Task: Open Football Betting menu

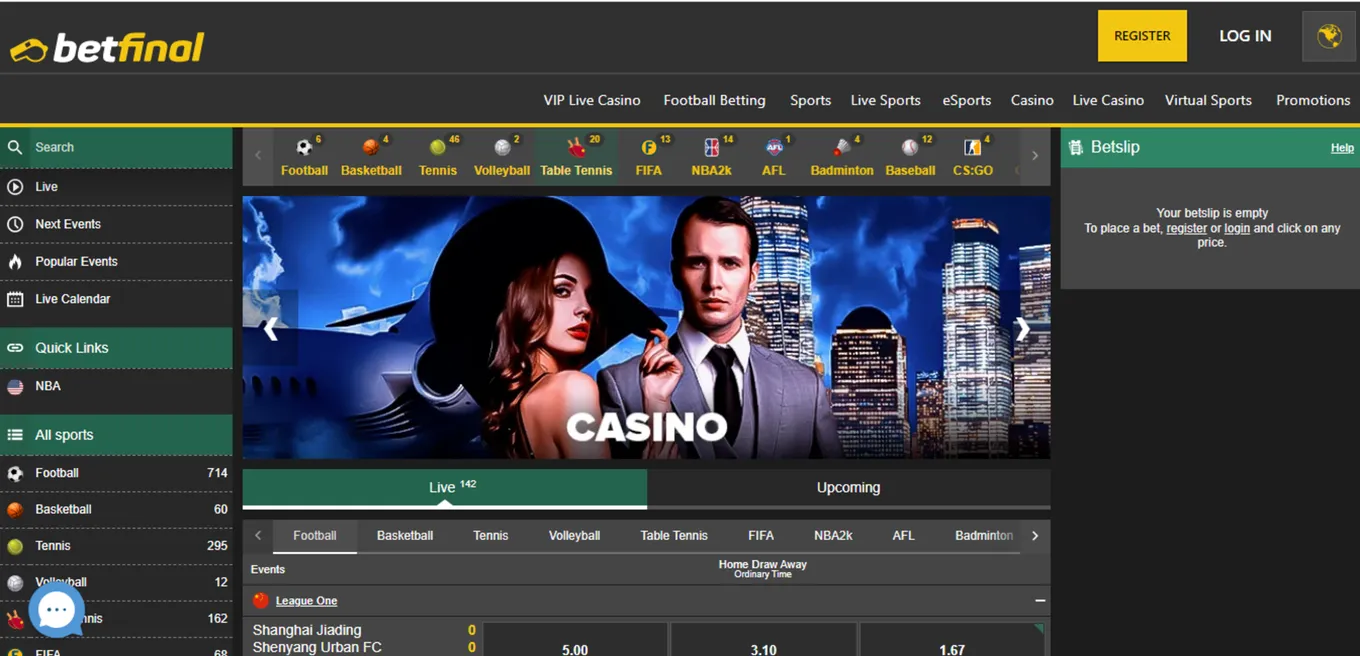Action: click(714, 100)
